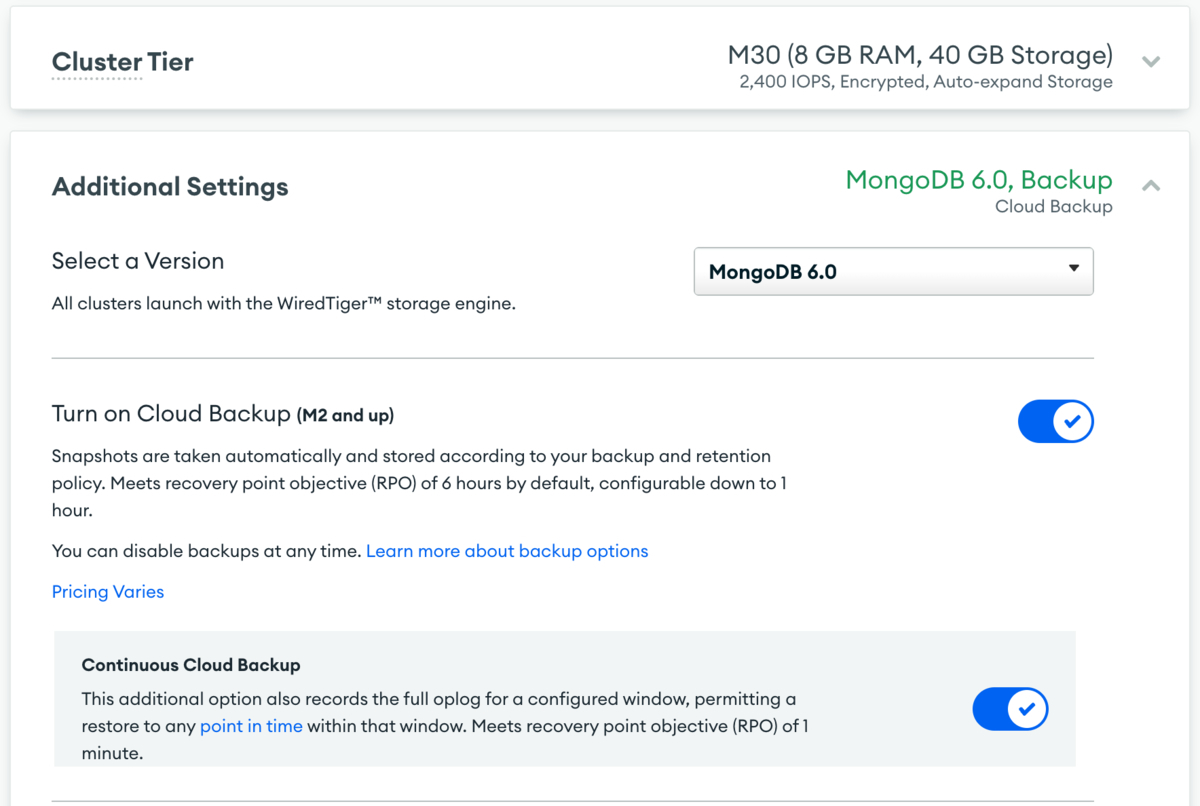The height and width of the screenshot is (806, 1200).
Task: Click the upward chevron beside Additional Settings
Action: [x=1150, y=185]
